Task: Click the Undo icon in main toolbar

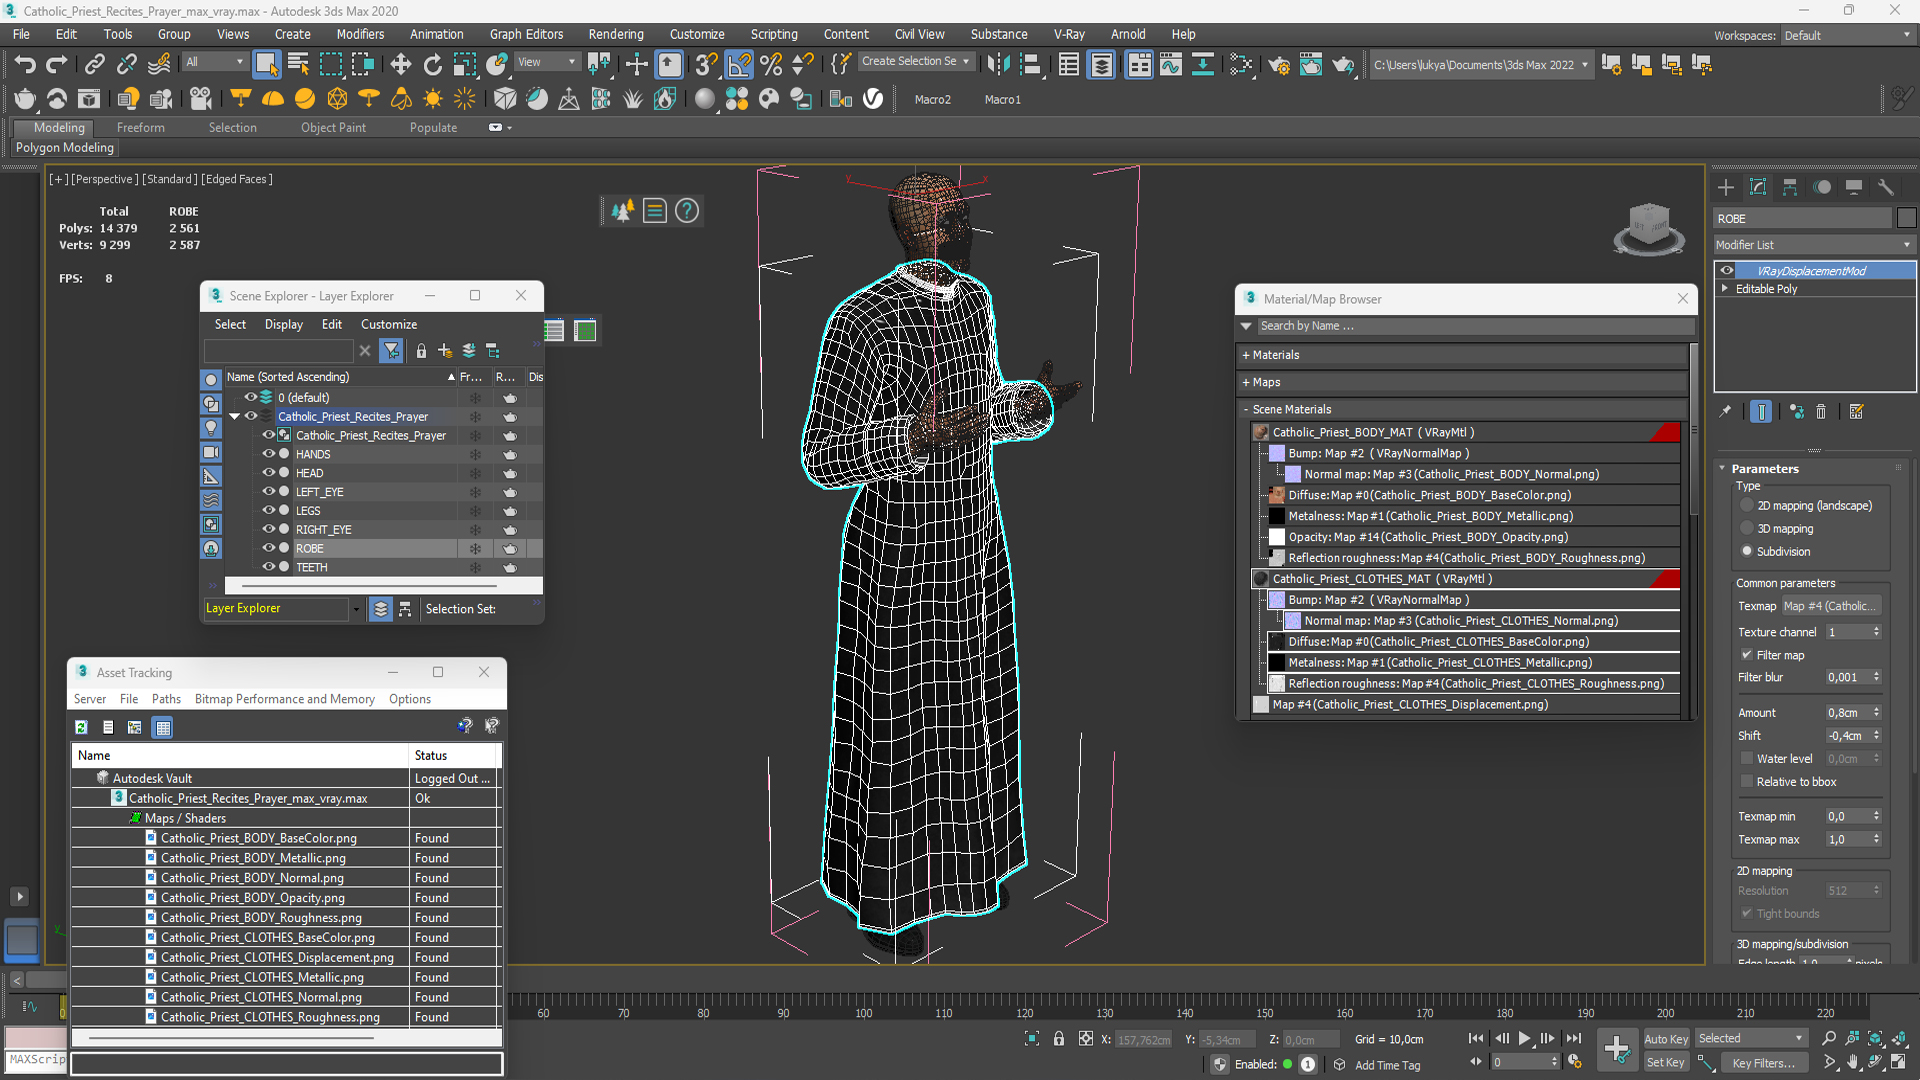Action: (x=24, y=65)
